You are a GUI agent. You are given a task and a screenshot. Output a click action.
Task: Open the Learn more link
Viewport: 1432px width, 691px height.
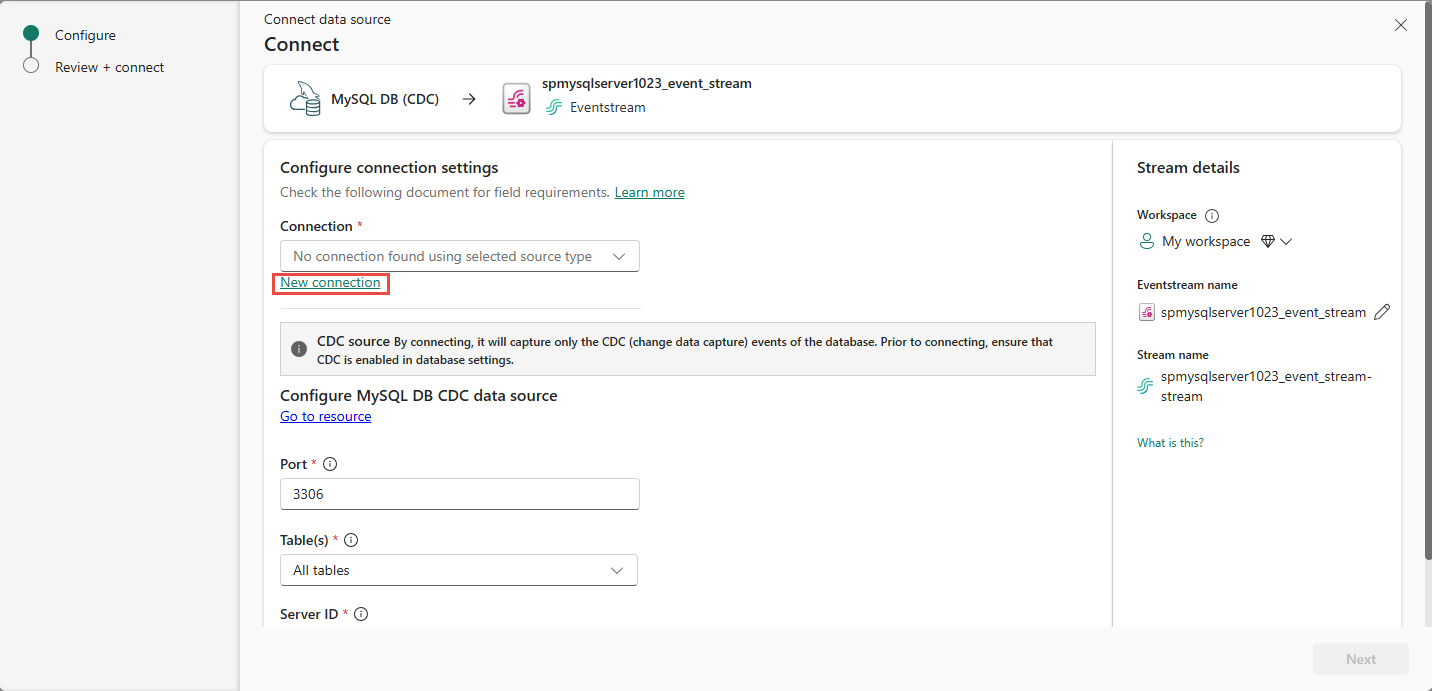(x=649, y=192)
